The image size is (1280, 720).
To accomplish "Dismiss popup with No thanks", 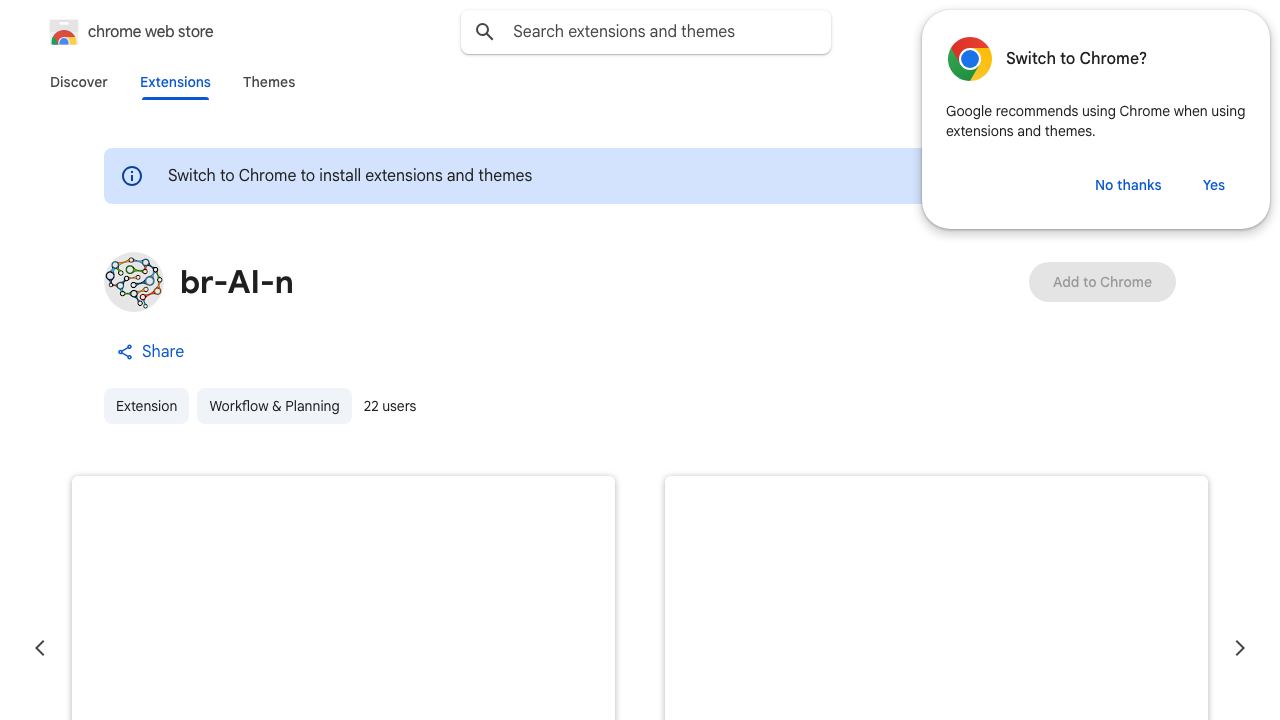I will coord(1128,185).
